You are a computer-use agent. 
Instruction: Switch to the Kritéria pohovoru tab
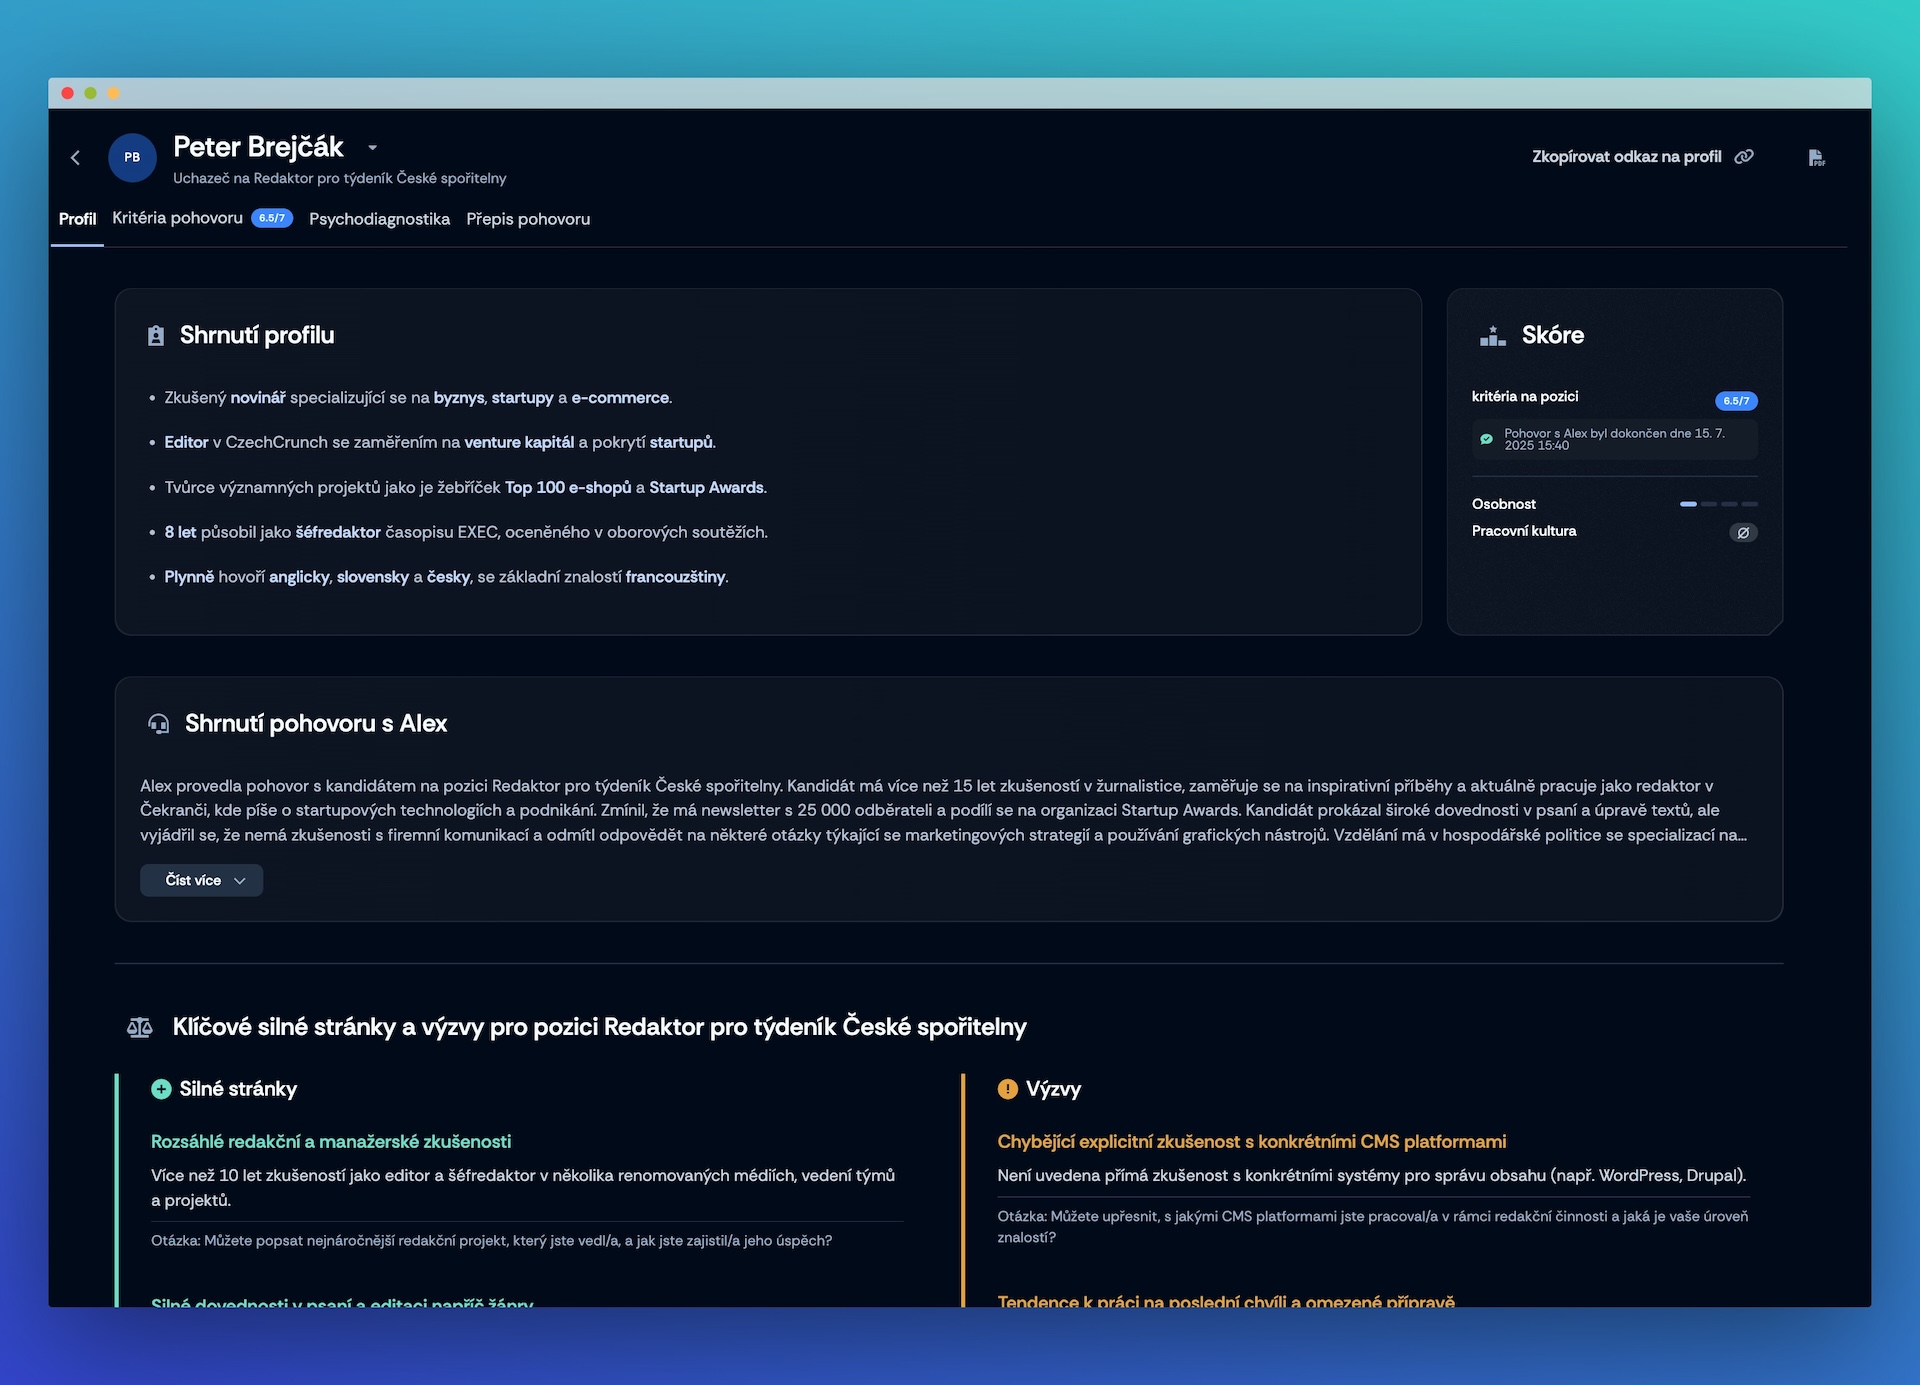(x=178, y=218)
